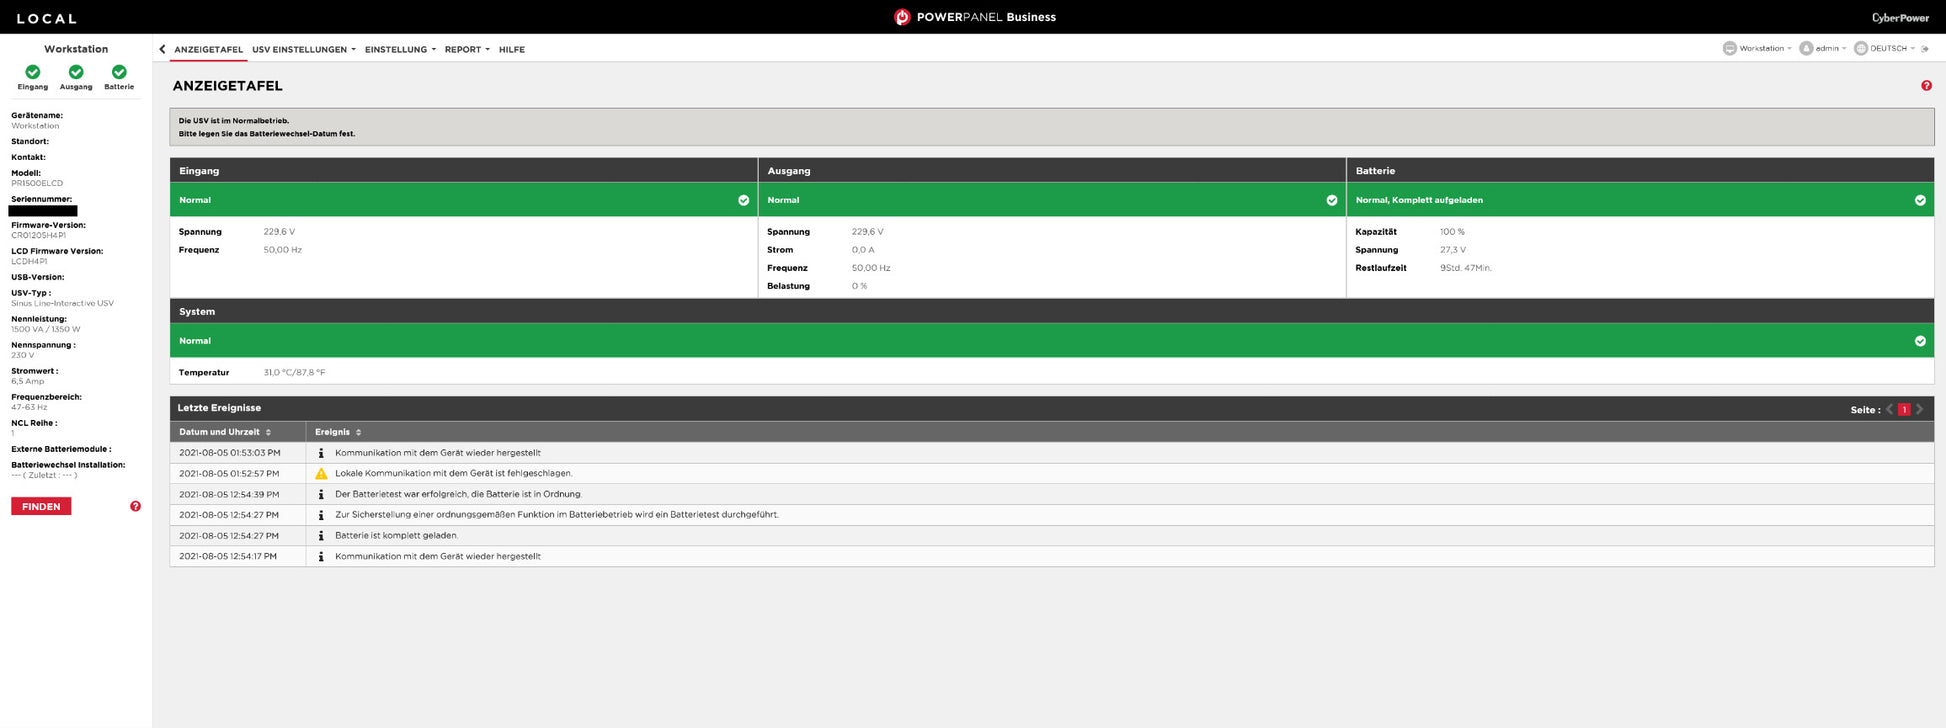This screenshot has width=1946, height=728.
Task: Open the Report dropdown
Action: (467, 49)
